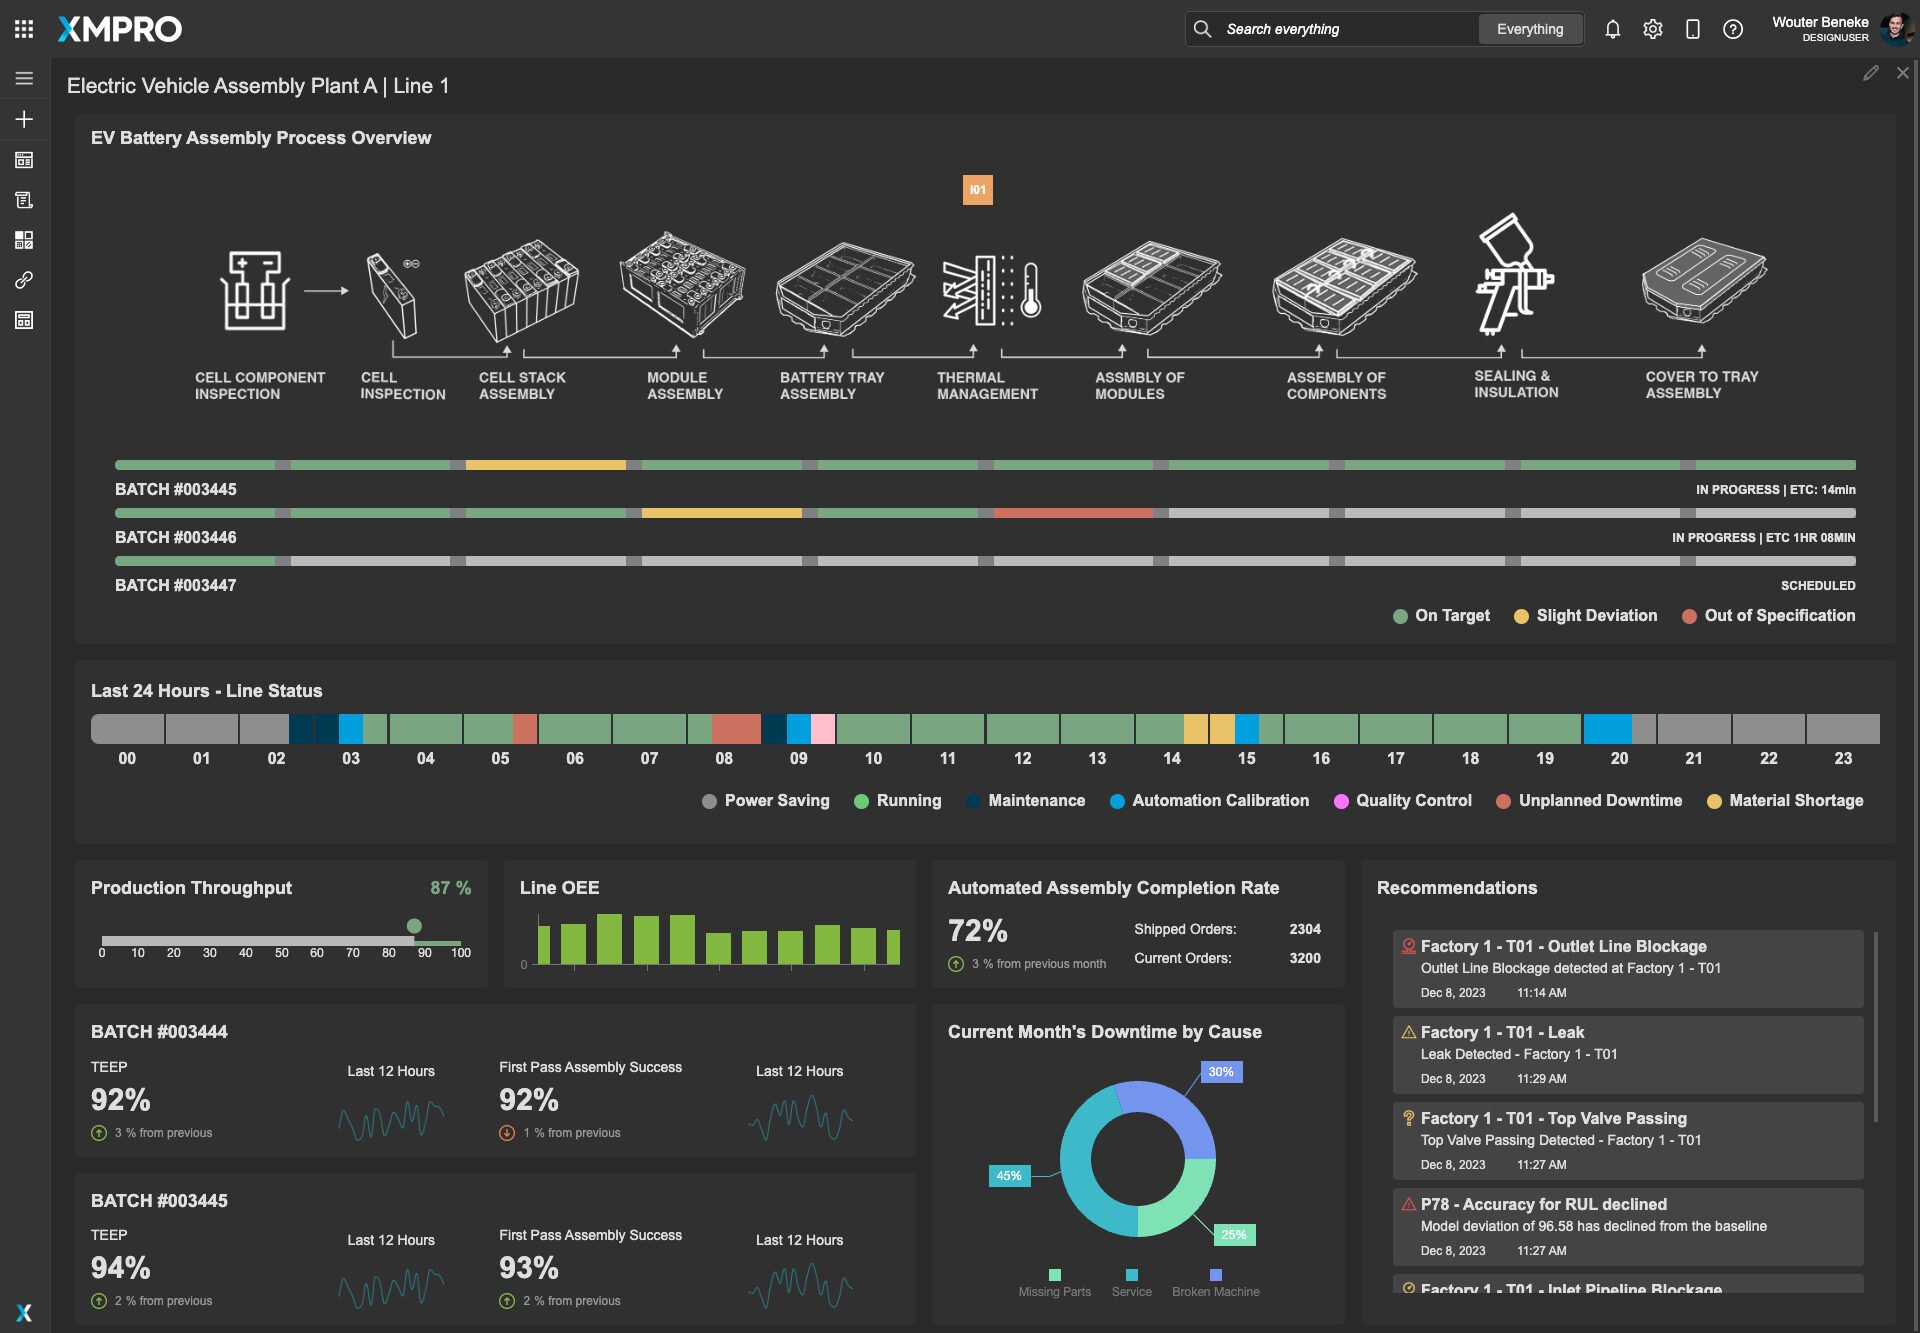Click the mobile device icon
Image resolution: width=1920 pixels, height=1333 pixels.
(x=1692, y=29)
